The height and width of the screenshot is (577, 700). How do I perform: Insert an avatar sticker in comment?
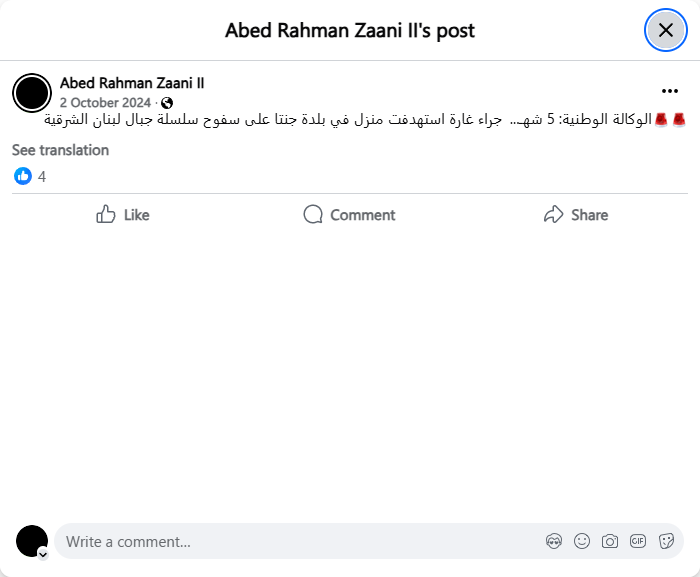pyautogui.click(x=554, y=541)
